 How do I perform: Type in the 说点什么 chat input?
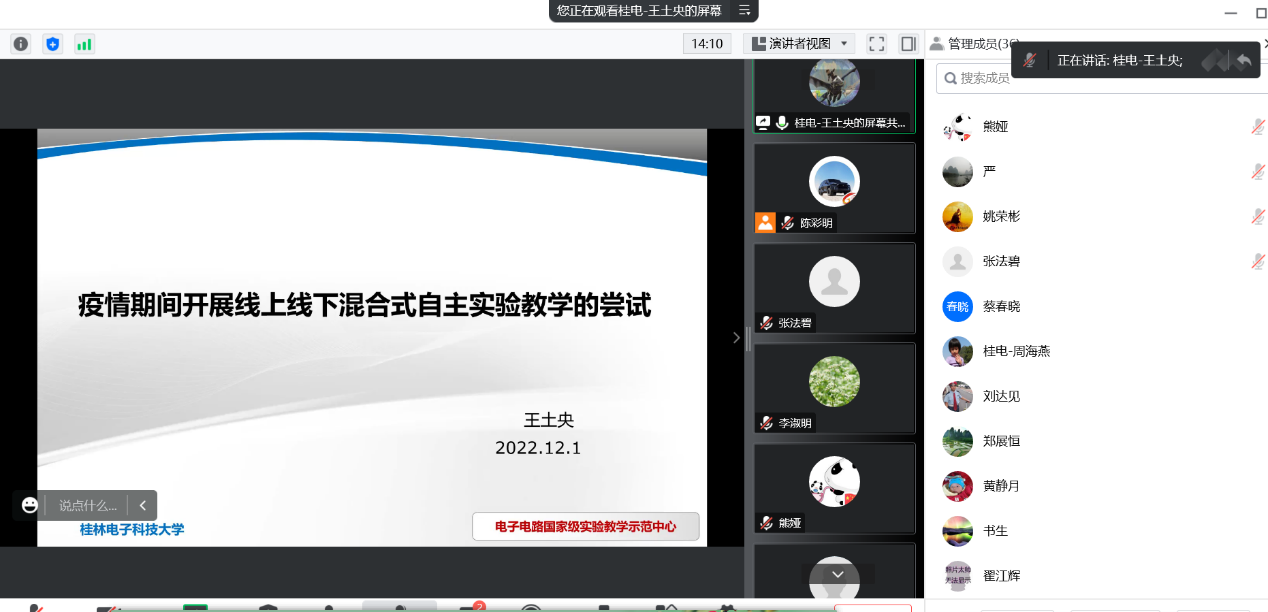(87, 505)
